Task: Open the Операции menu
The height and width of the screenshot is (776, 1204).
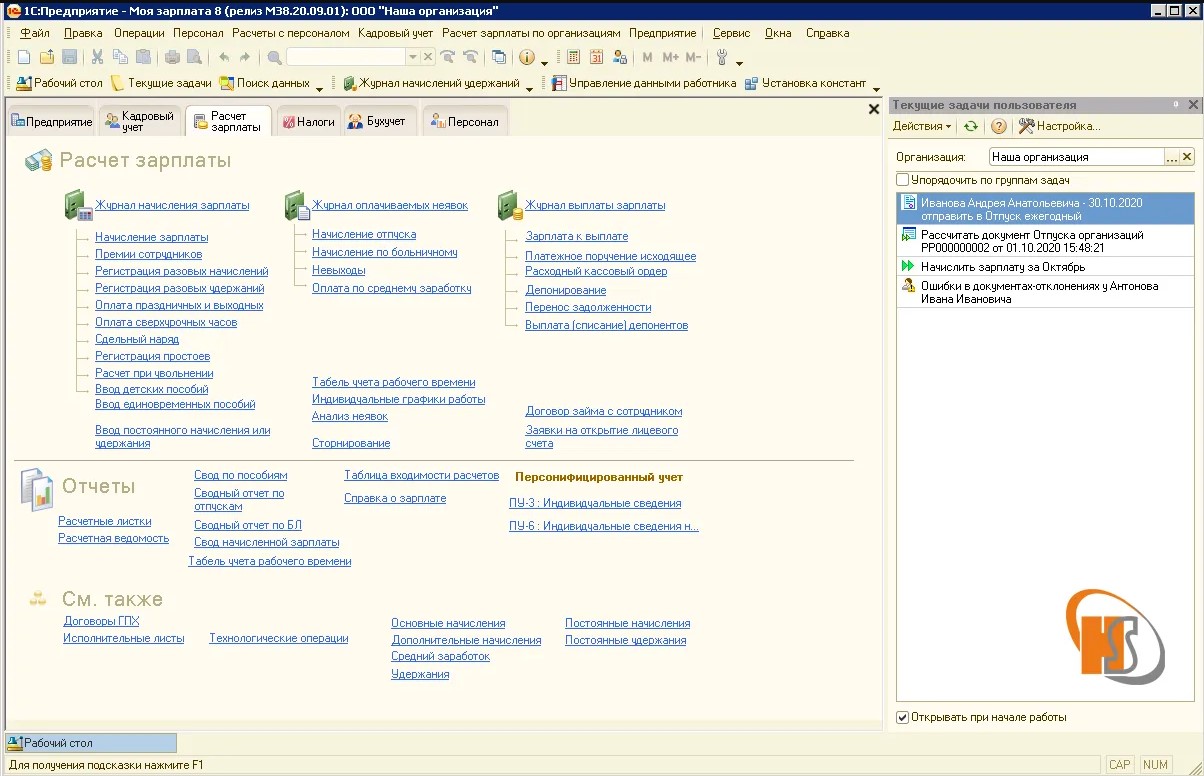Action: click(139, 33)
